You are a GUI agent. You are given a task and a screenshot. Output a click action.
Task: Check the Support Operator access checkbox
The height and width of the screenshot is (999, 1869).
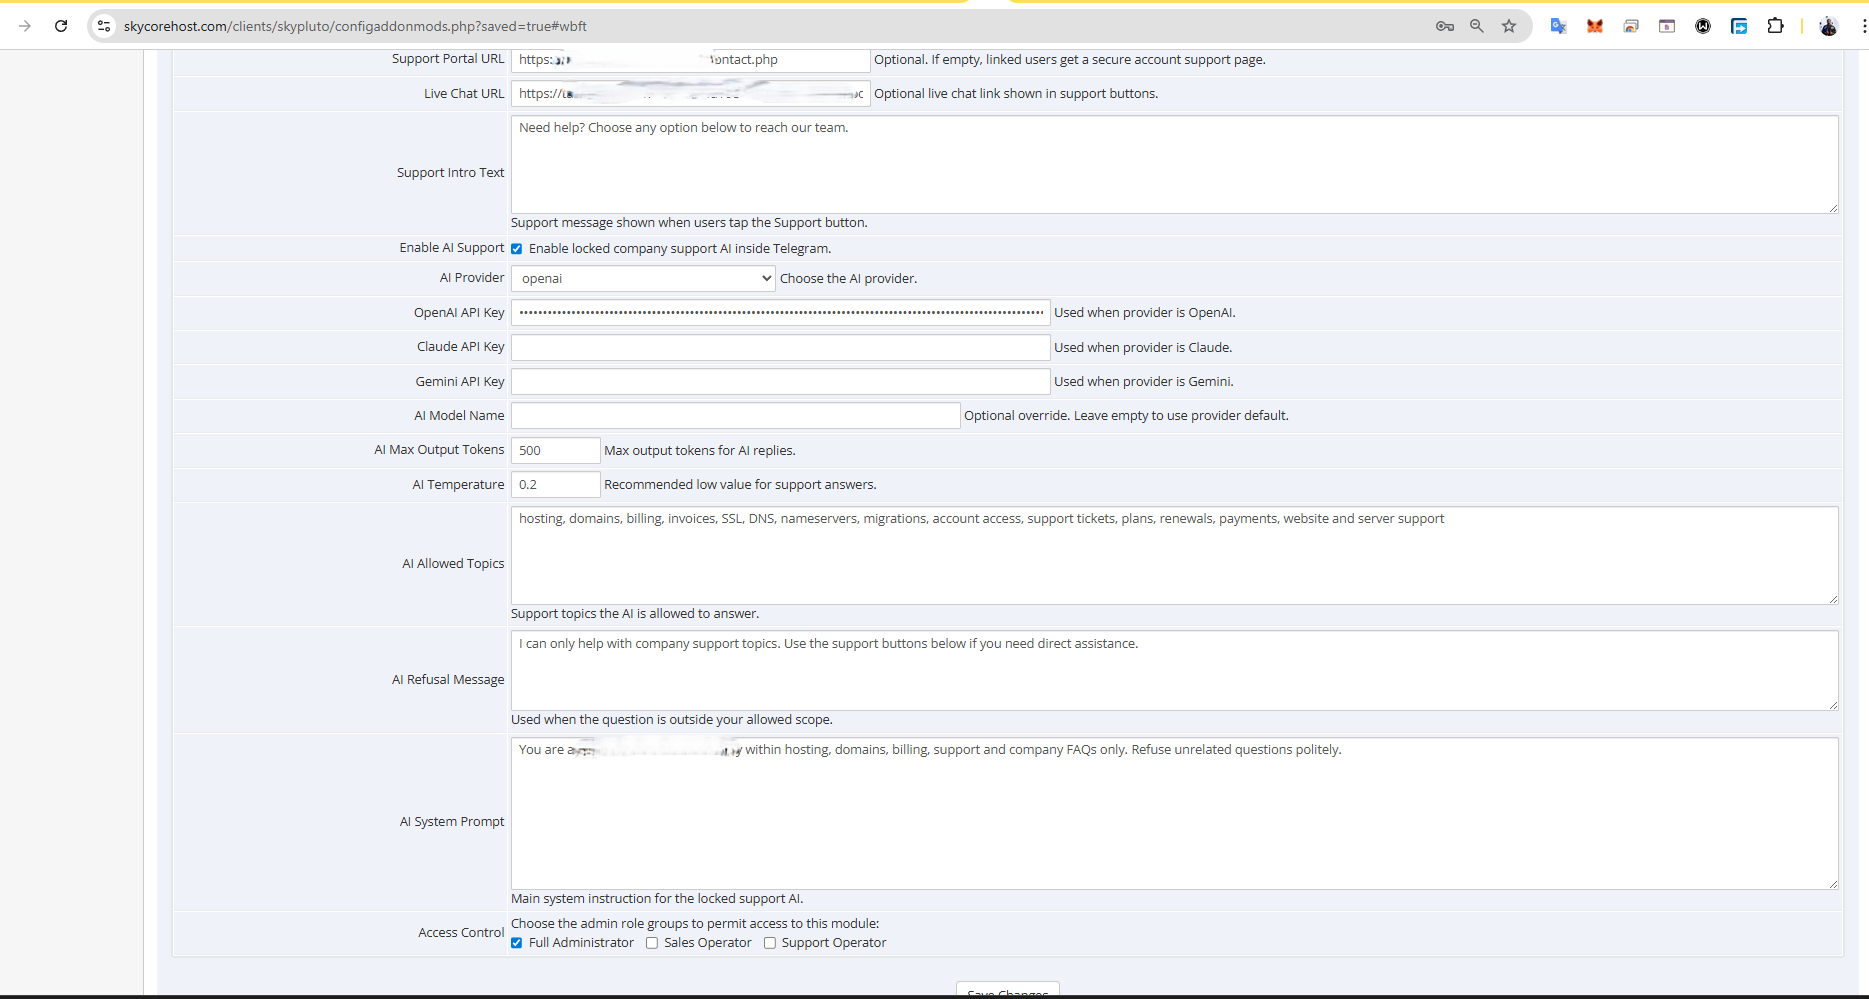point(770,943)
